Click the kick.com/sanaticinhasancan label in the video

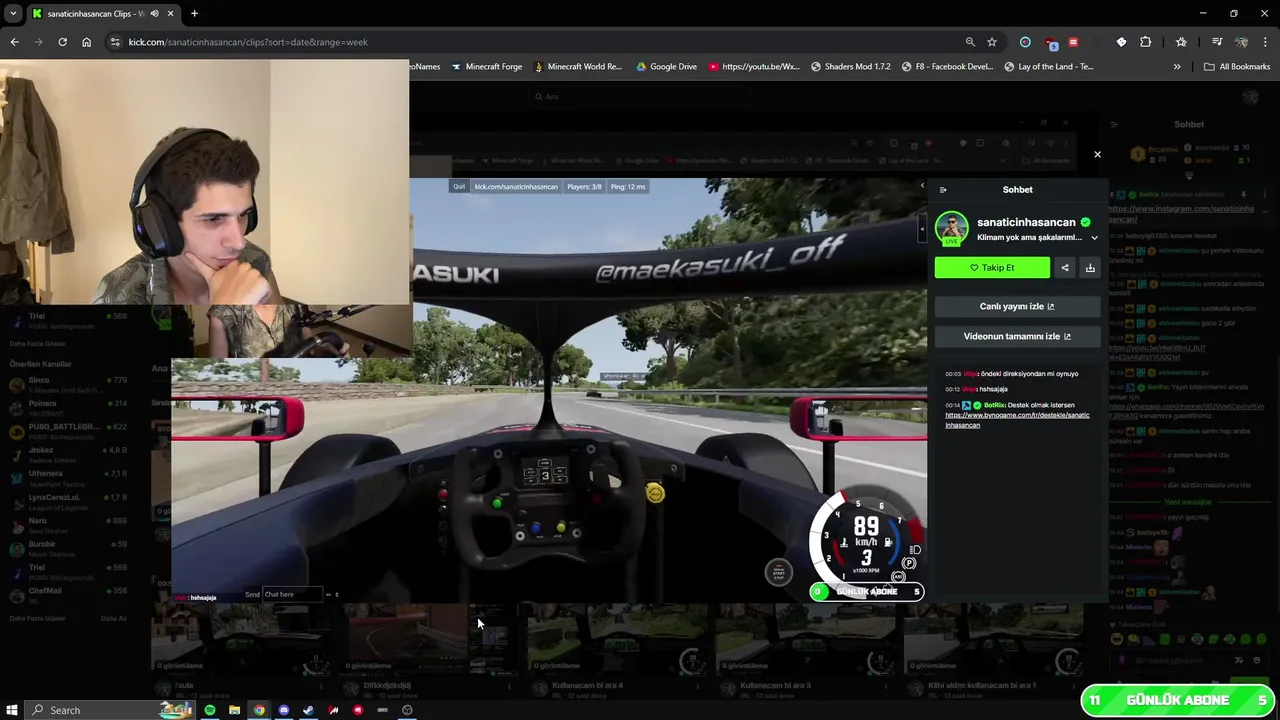click(516, 187)
